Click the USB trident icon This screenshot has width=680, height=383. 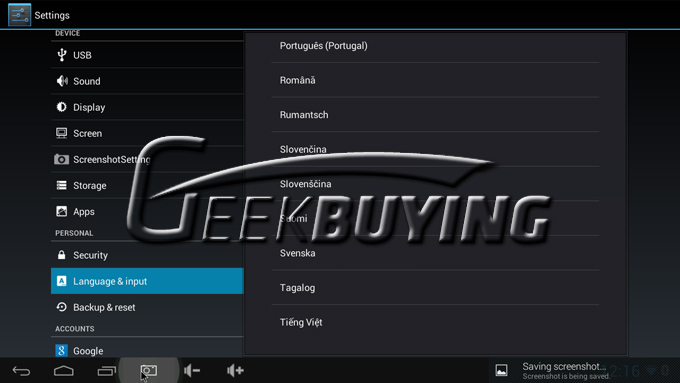click(x=62, y=55)
